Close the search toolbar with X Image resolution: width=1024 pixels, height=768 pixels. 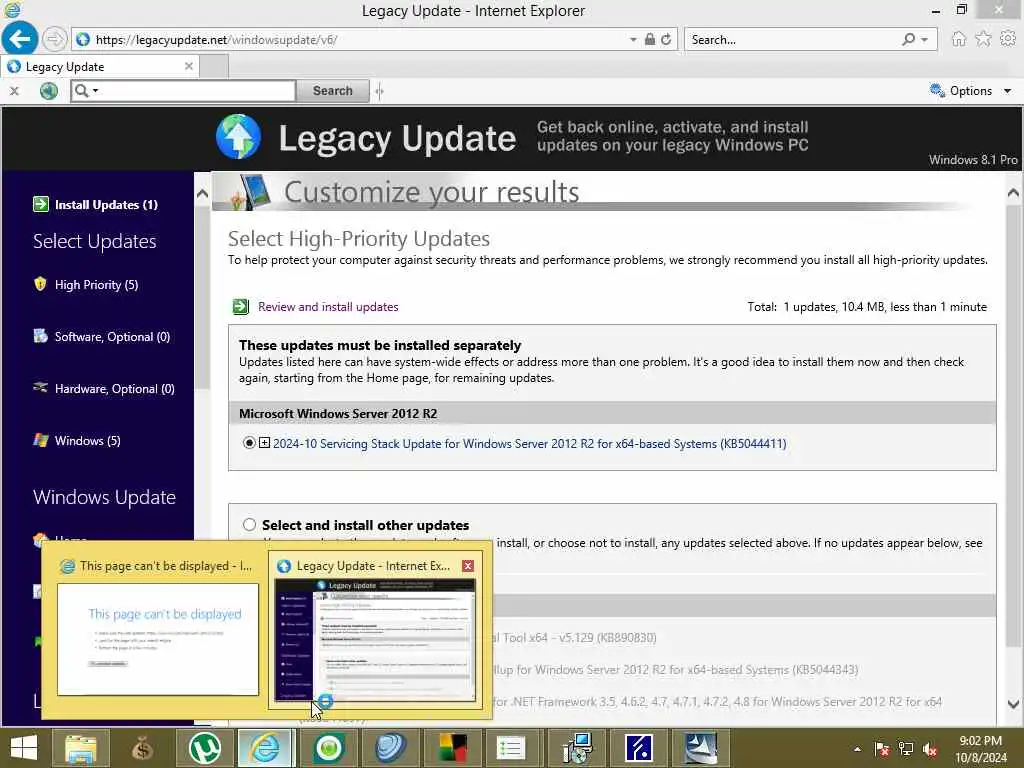point(14,91)
